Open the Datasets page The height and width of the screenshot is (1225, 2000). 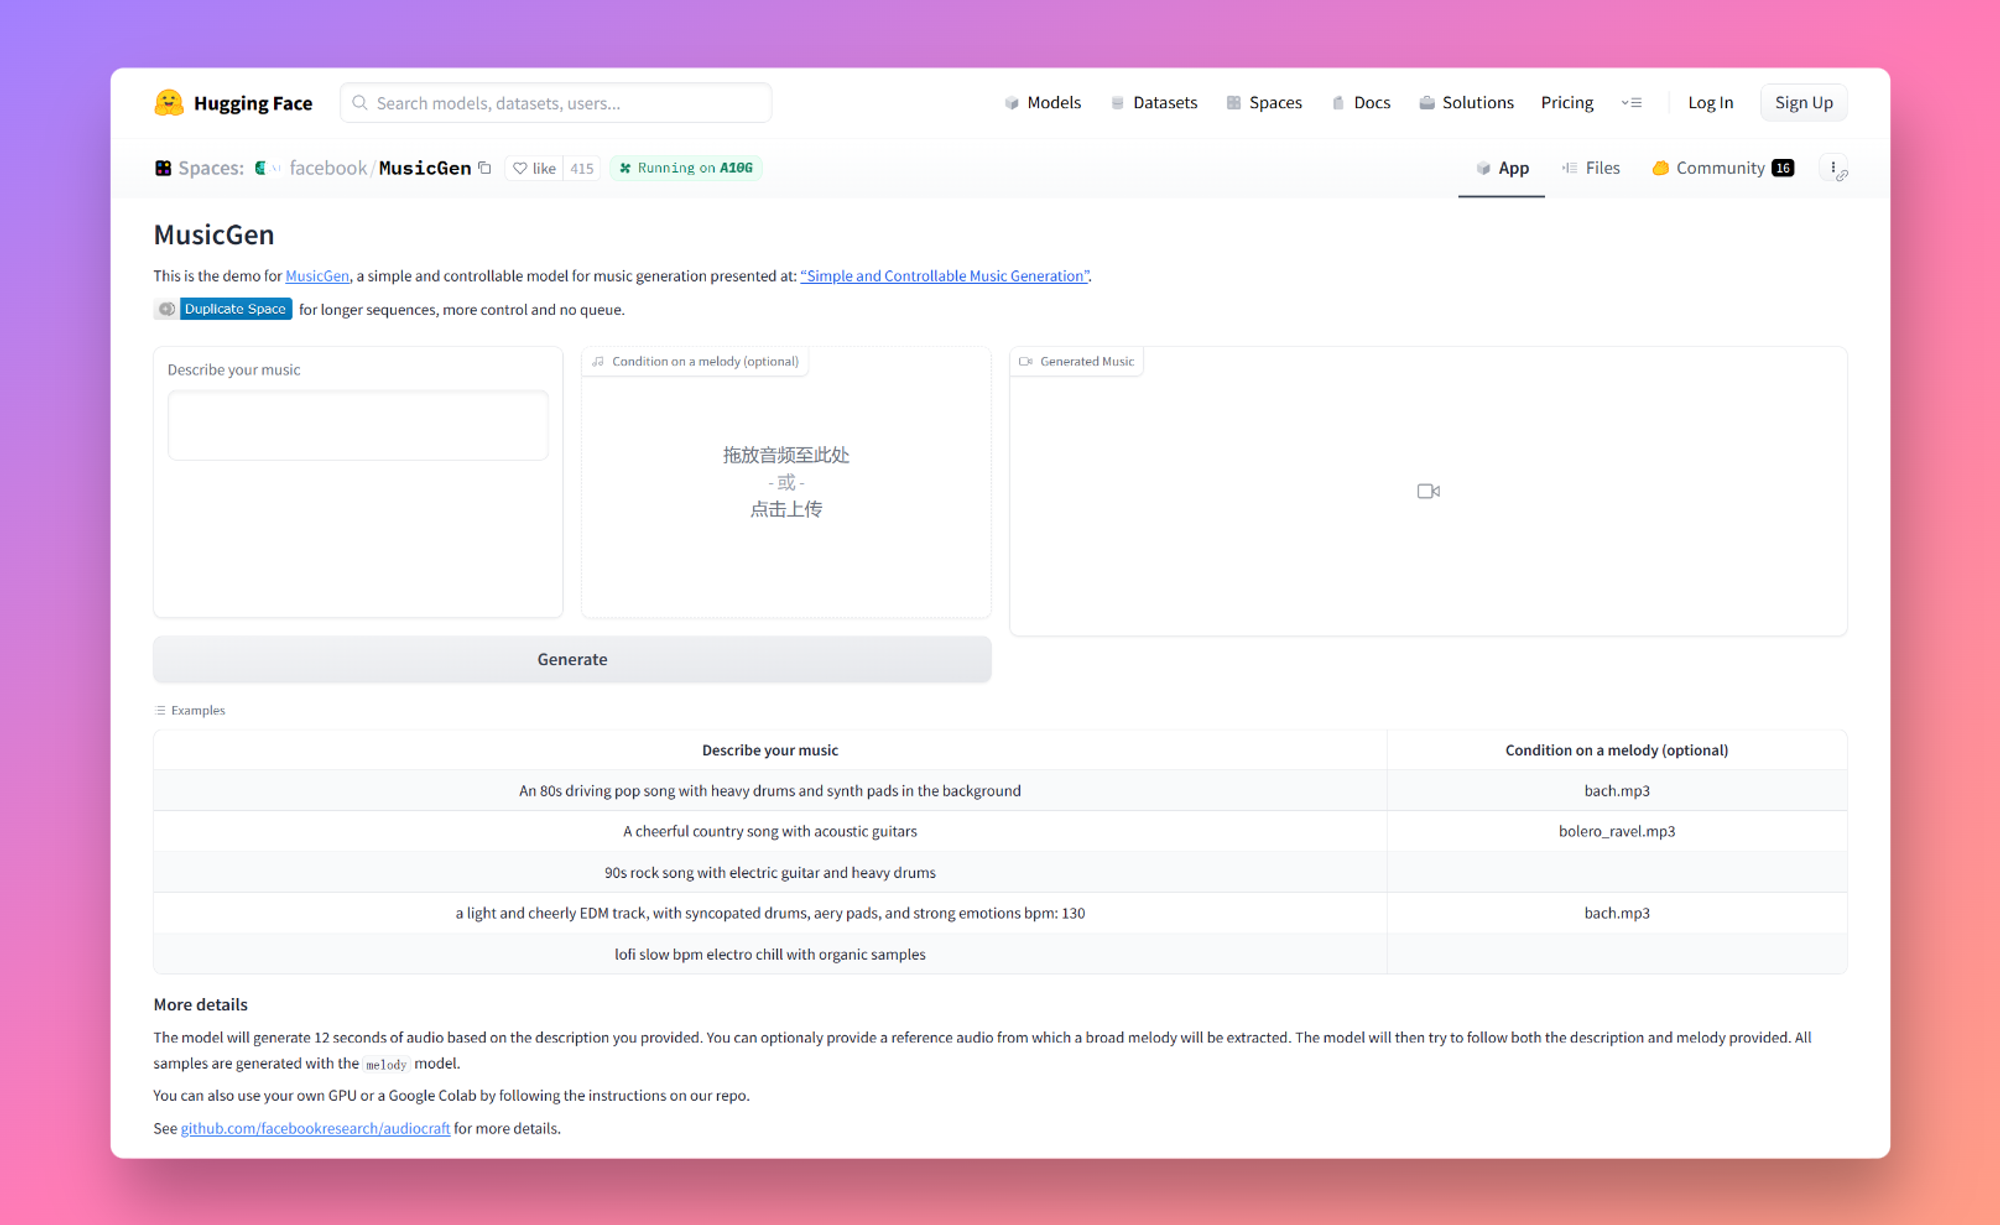click(1154, 103)
